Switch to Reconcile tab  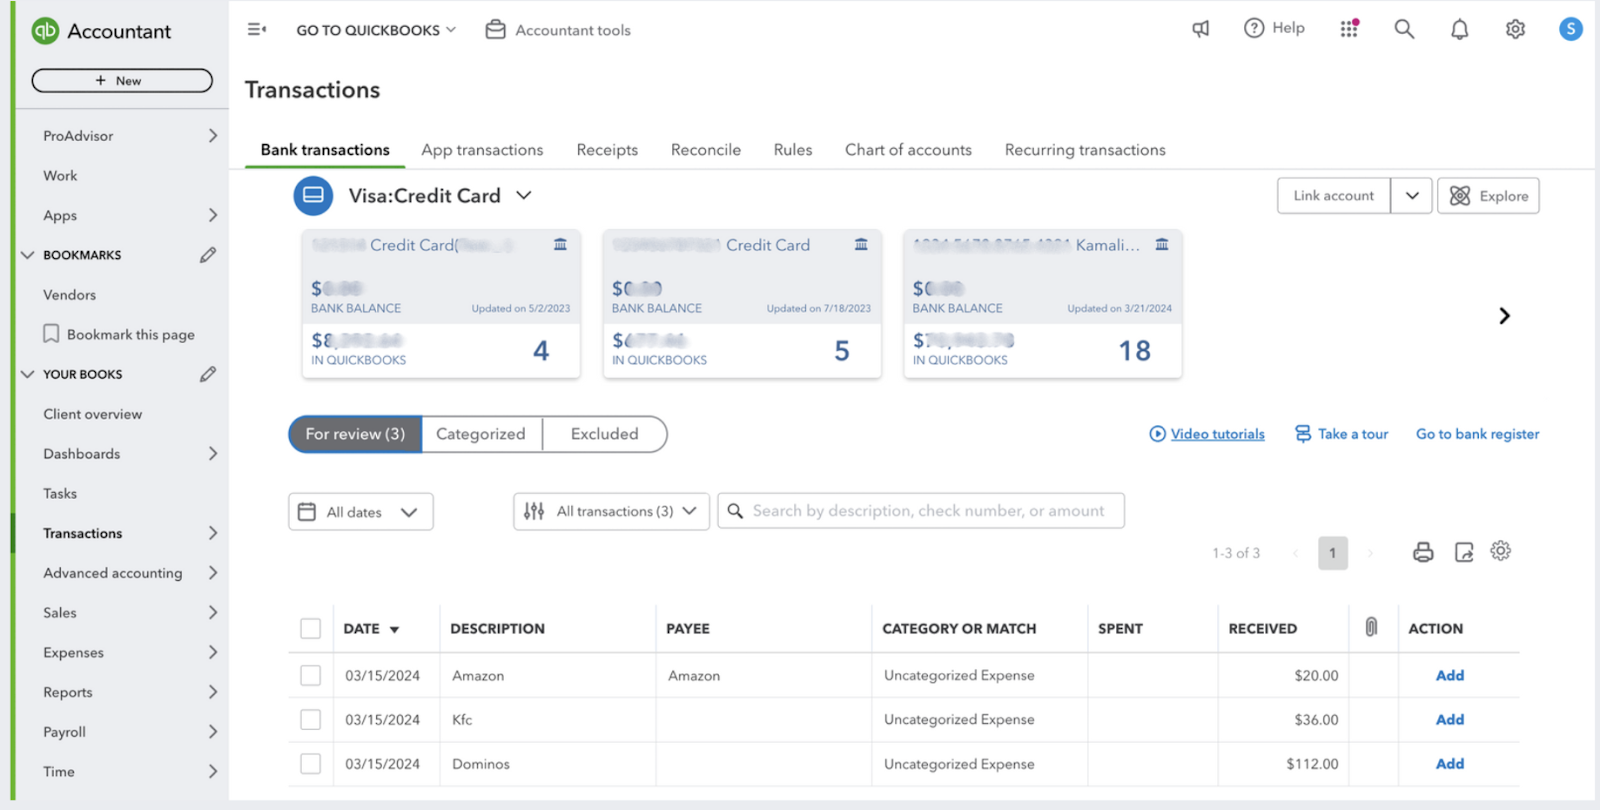tap(706, 150)
